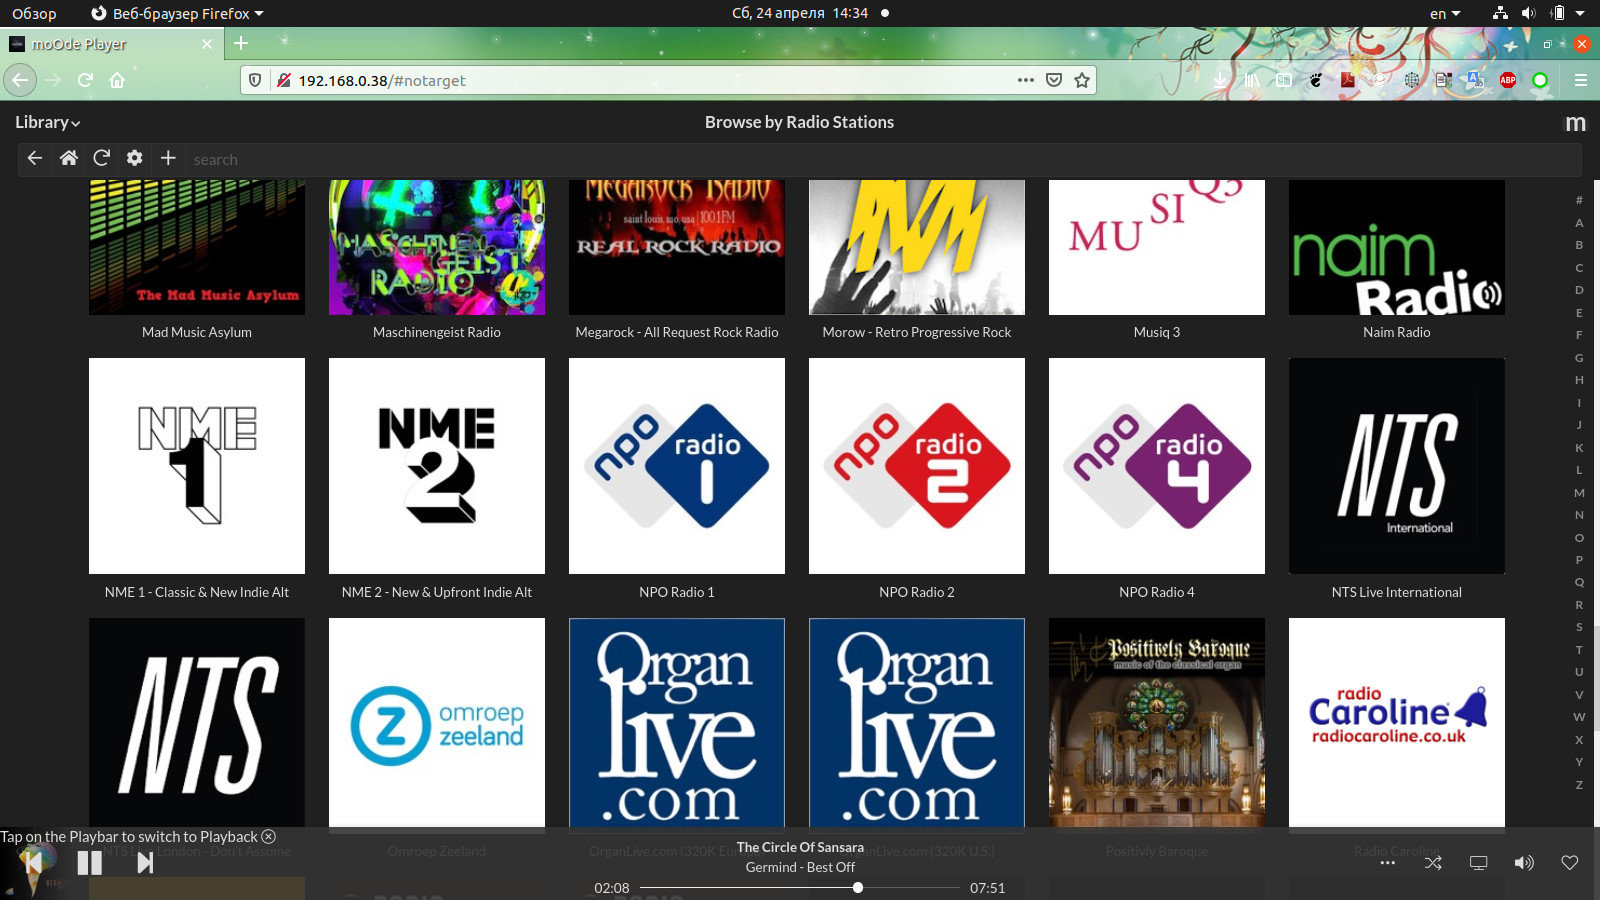Click the green circle extension icon

[x=1540, y=80]
